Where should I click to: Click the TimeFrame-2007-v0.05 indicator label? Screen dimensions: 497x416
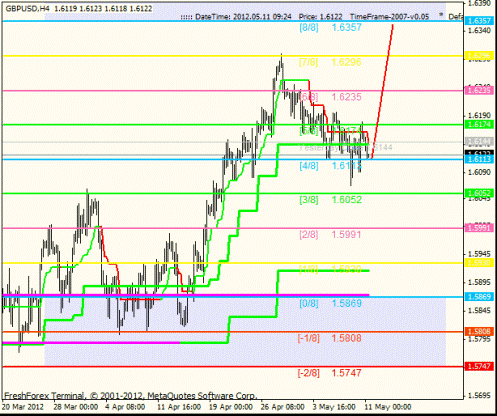pyautogui.click(x=389, y=17)
